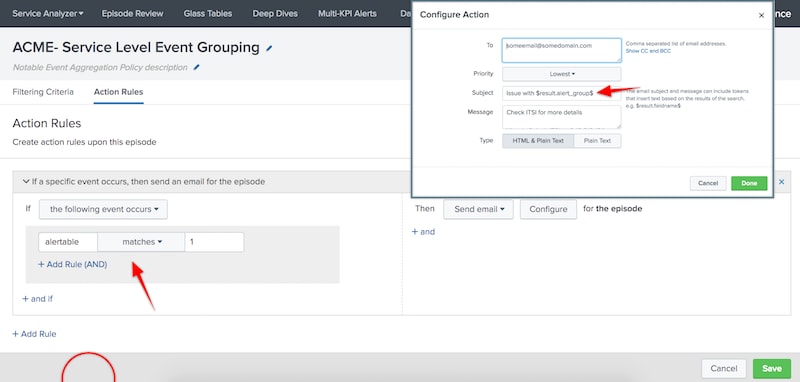Click the Subject field

[x=562, y=93]
